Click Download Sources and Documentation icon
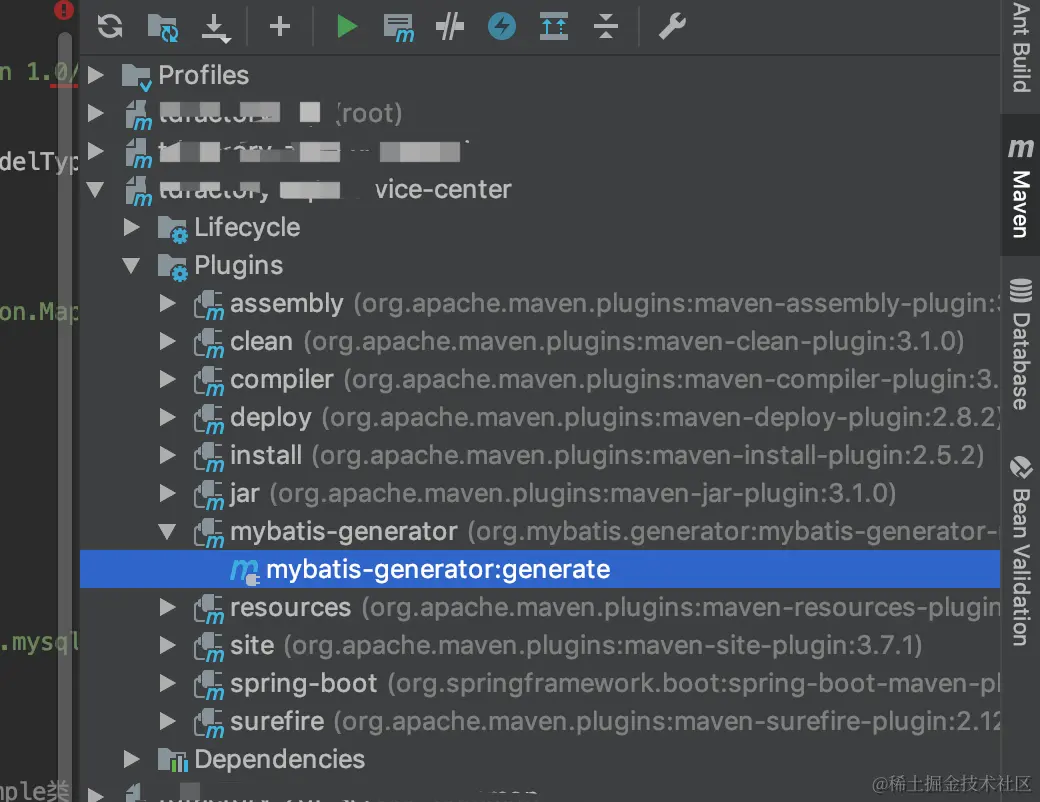 pos(216,28)
